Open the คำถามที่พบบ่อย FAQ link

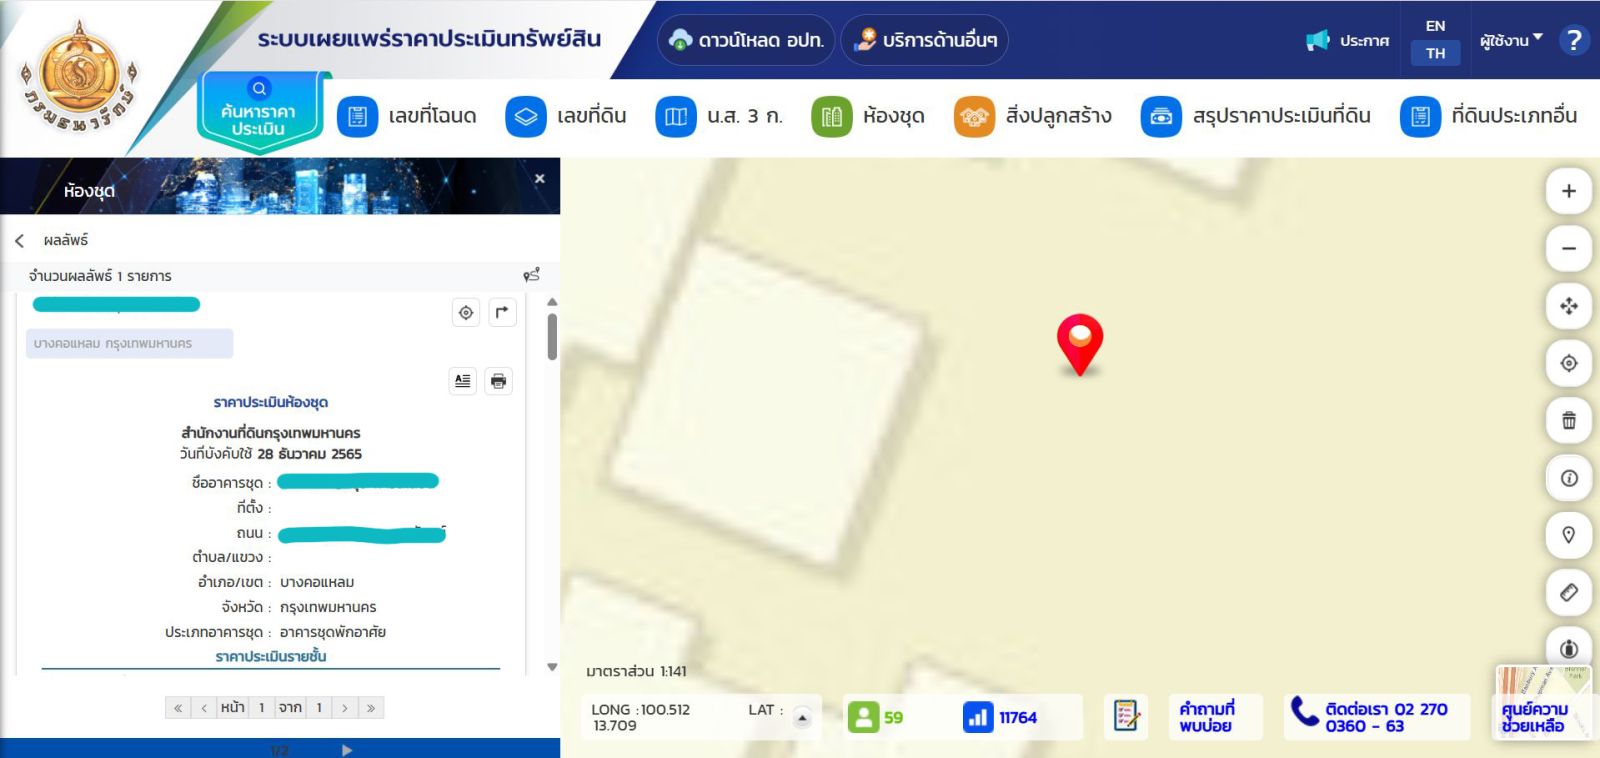[1206, 717]
